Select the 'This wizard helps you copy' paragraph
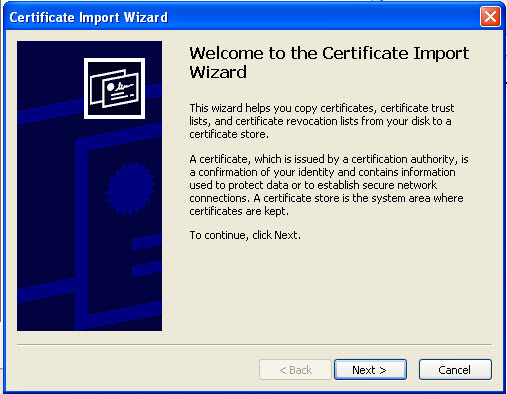Screen dimensions: 507x394 (322, 121)
